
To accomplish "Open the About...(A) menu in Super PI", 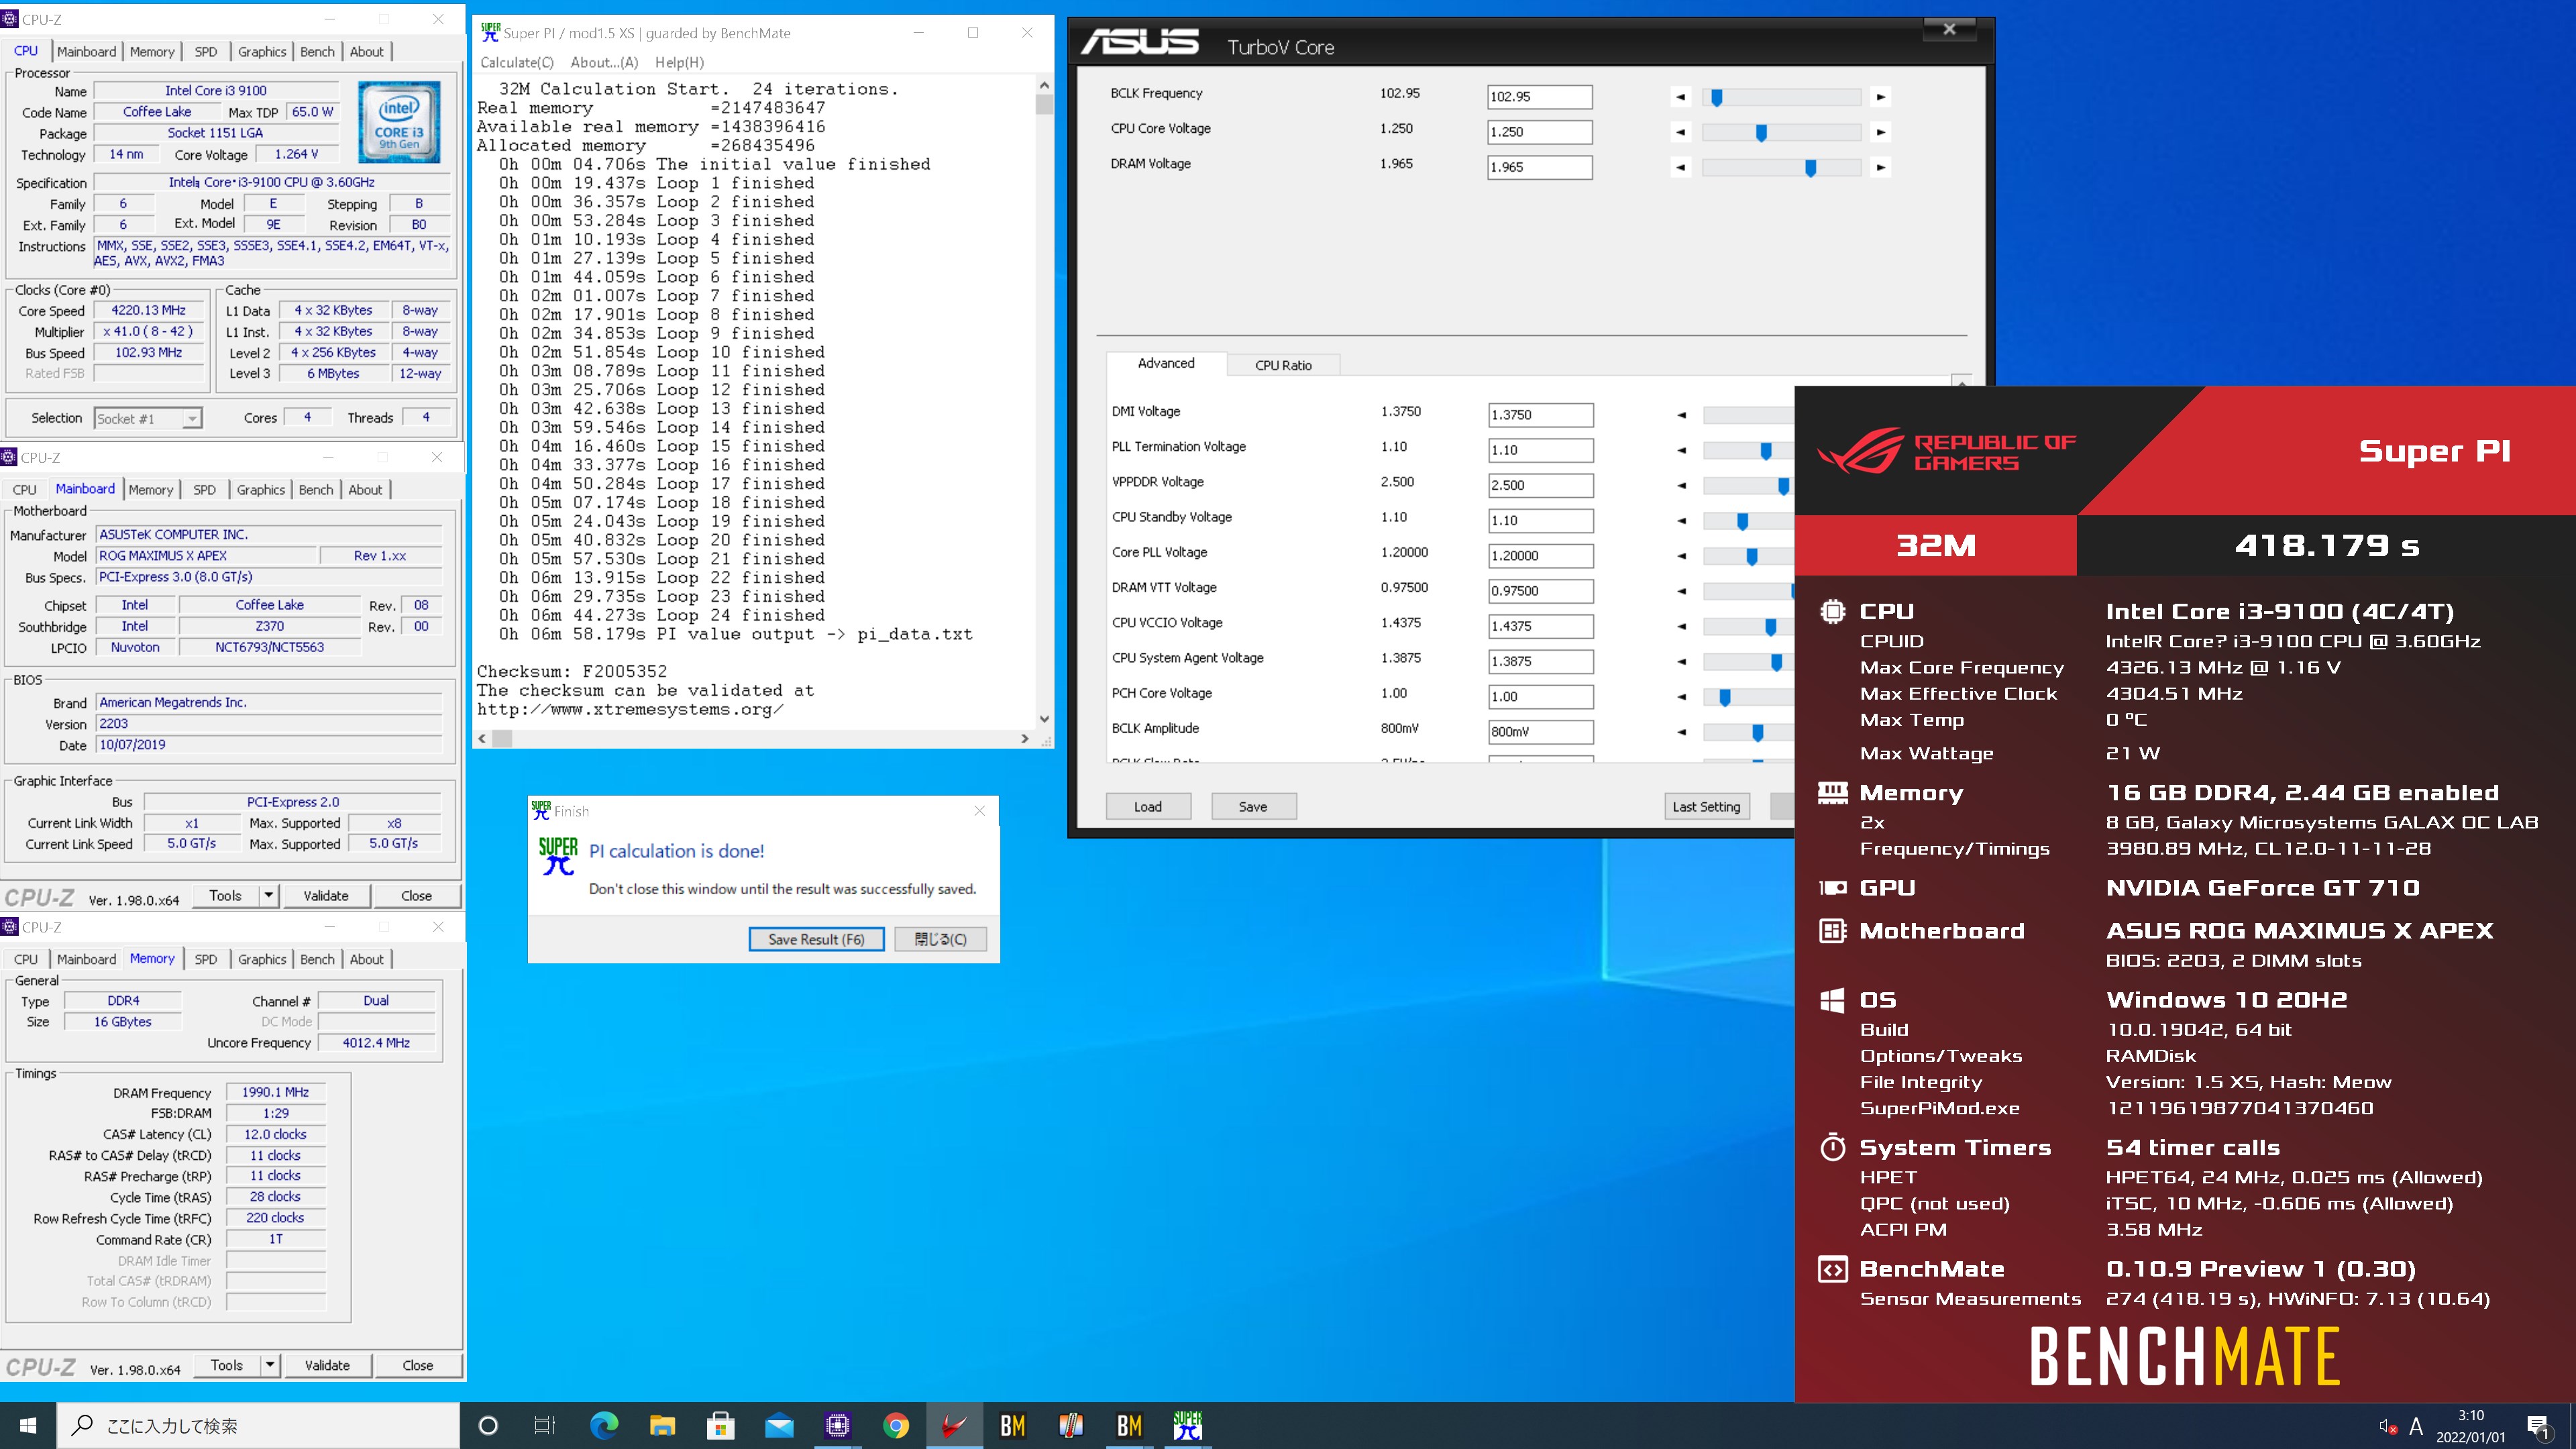I will click(604, 62).
